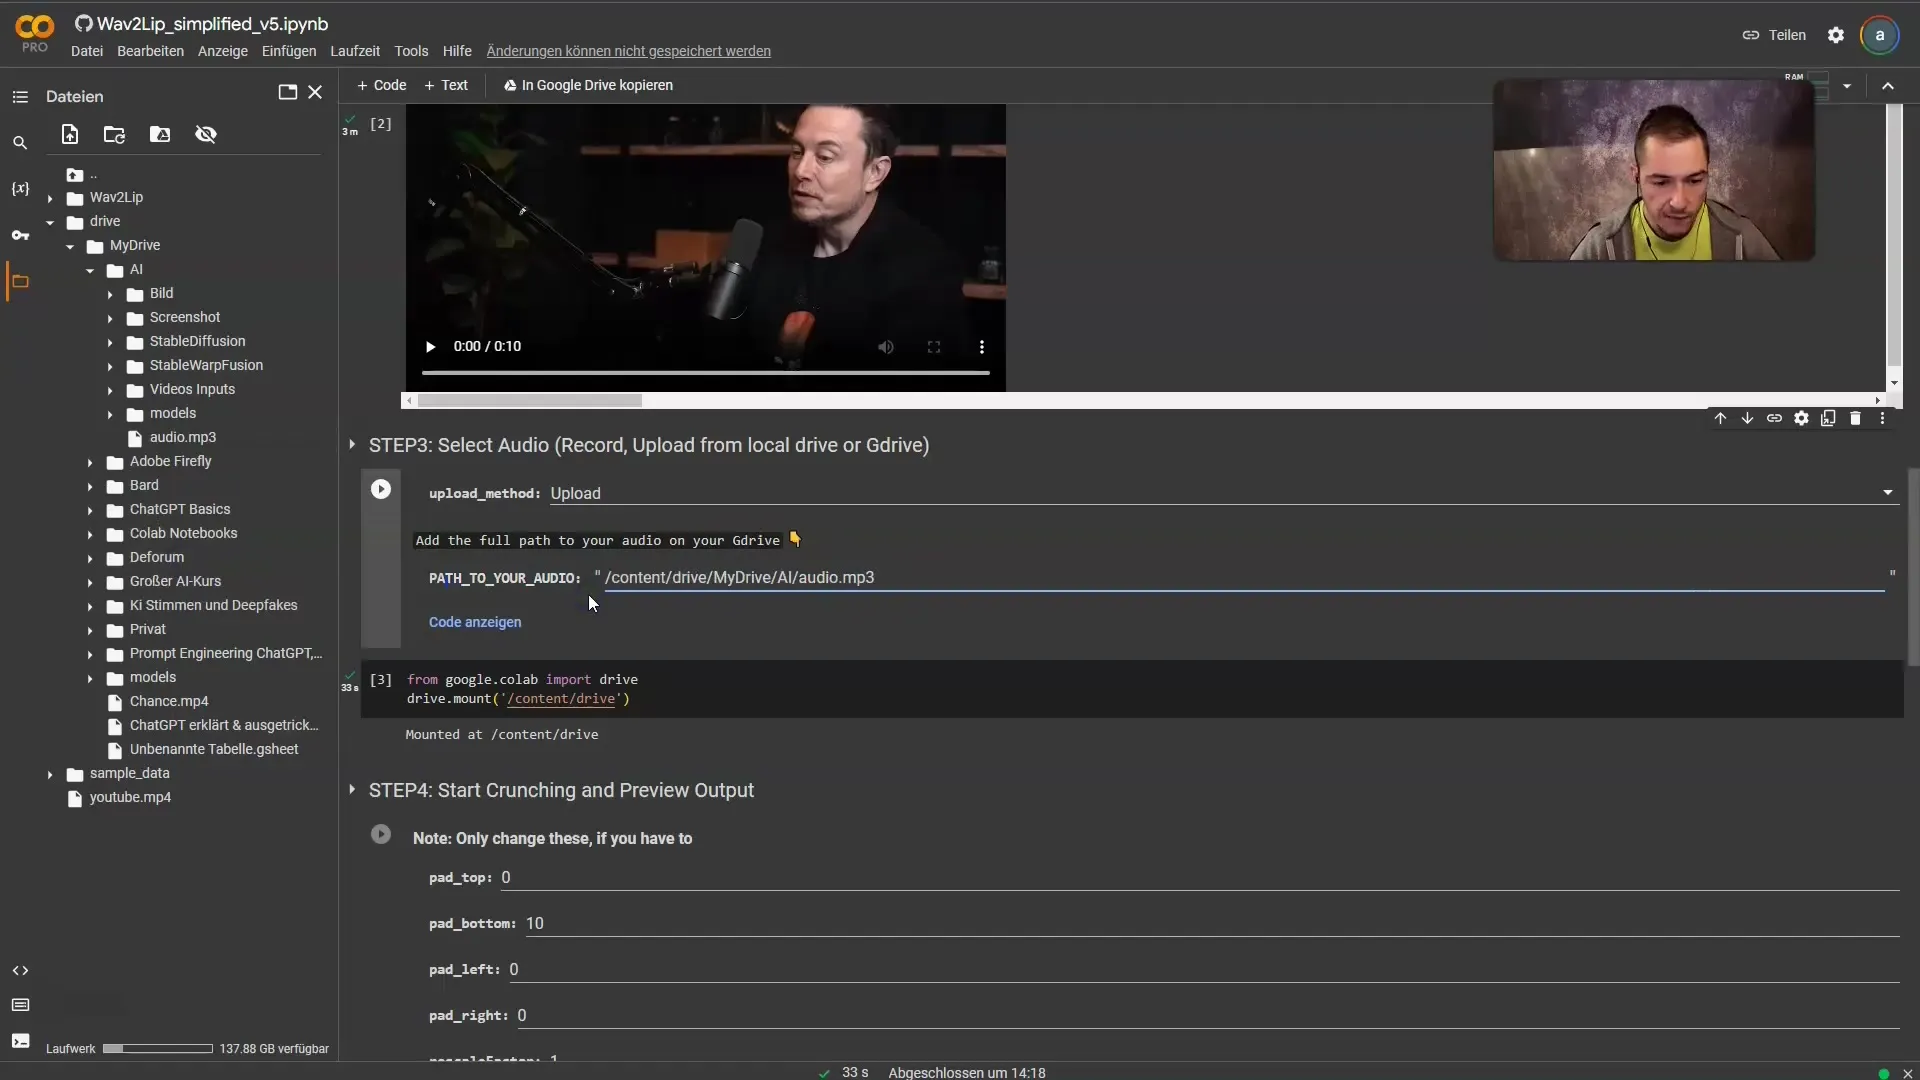
Task: Open the Laufzeit menu
Action: pos(355,50)
